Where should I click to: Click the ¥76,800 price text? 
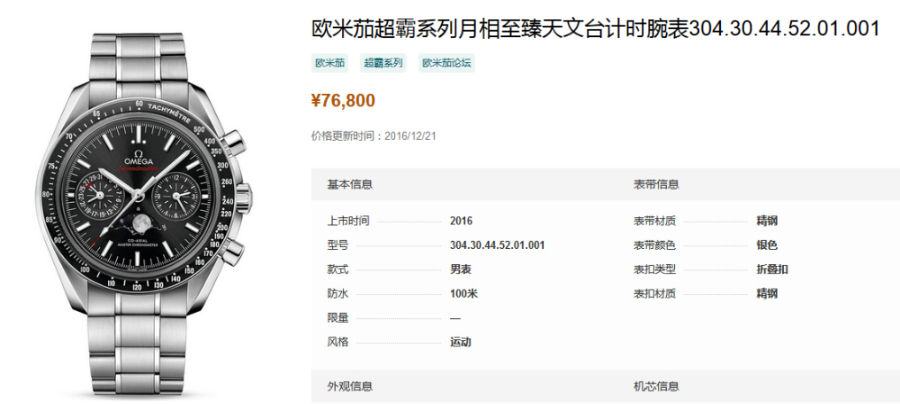click(x=344, y=99)
